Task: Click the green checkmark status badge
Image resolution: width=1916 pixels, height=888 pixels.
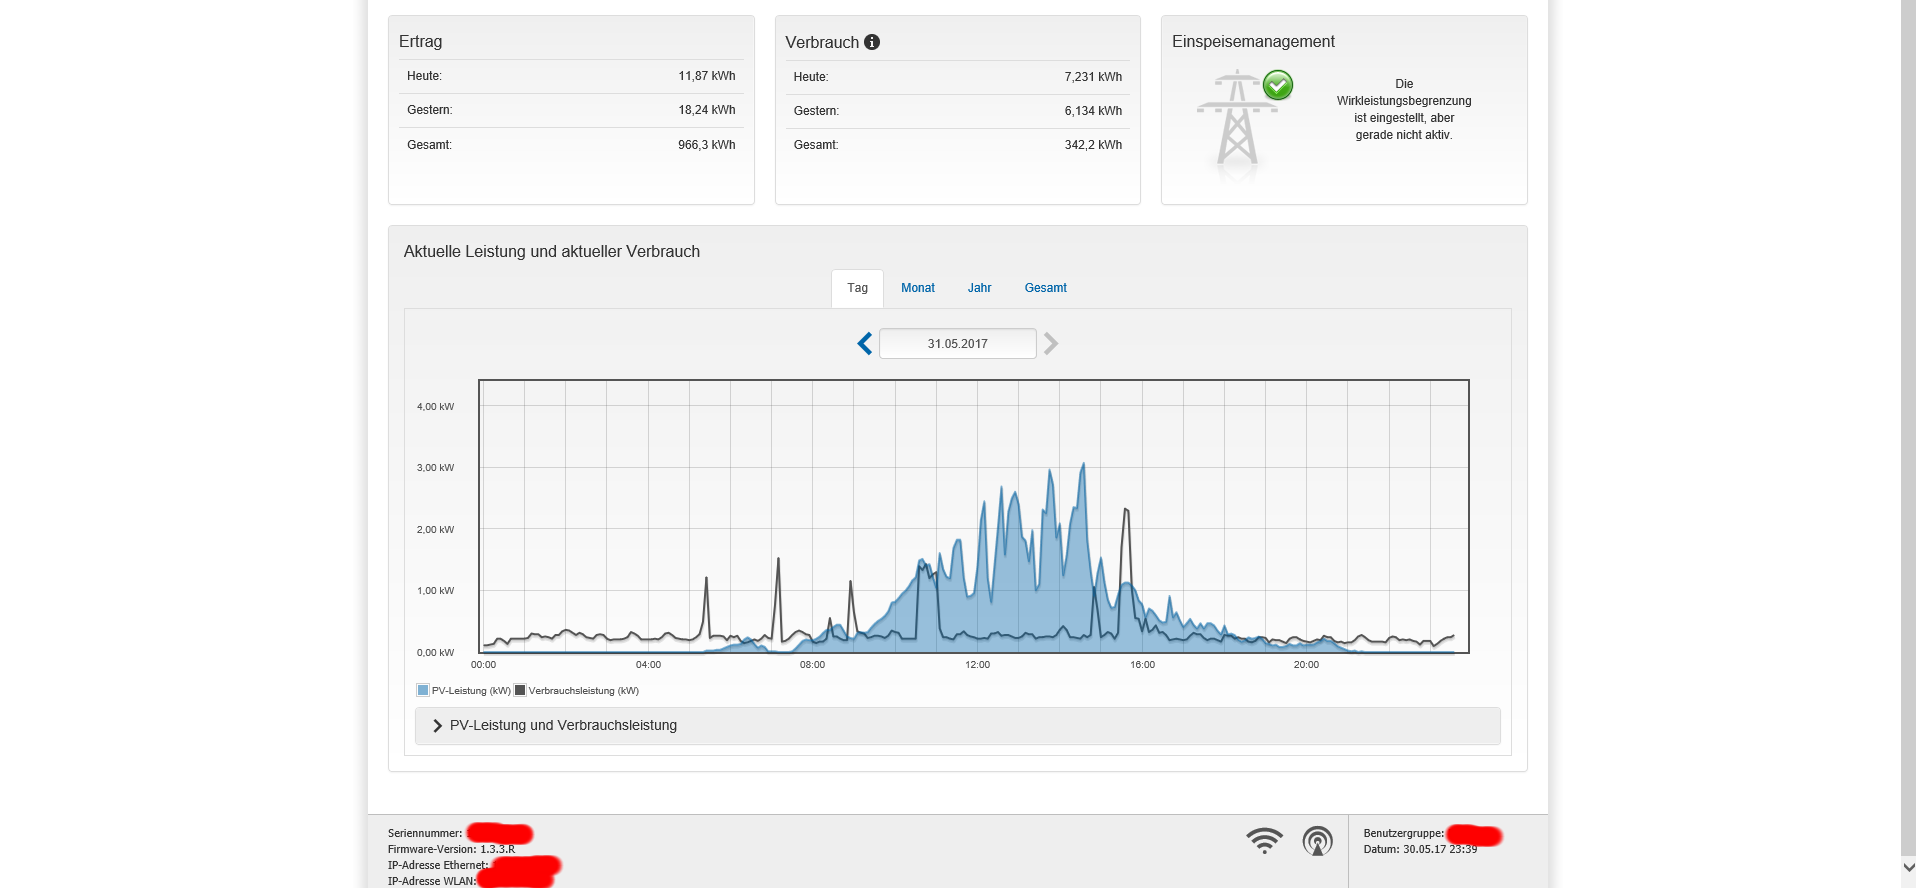Action: 1278,85
